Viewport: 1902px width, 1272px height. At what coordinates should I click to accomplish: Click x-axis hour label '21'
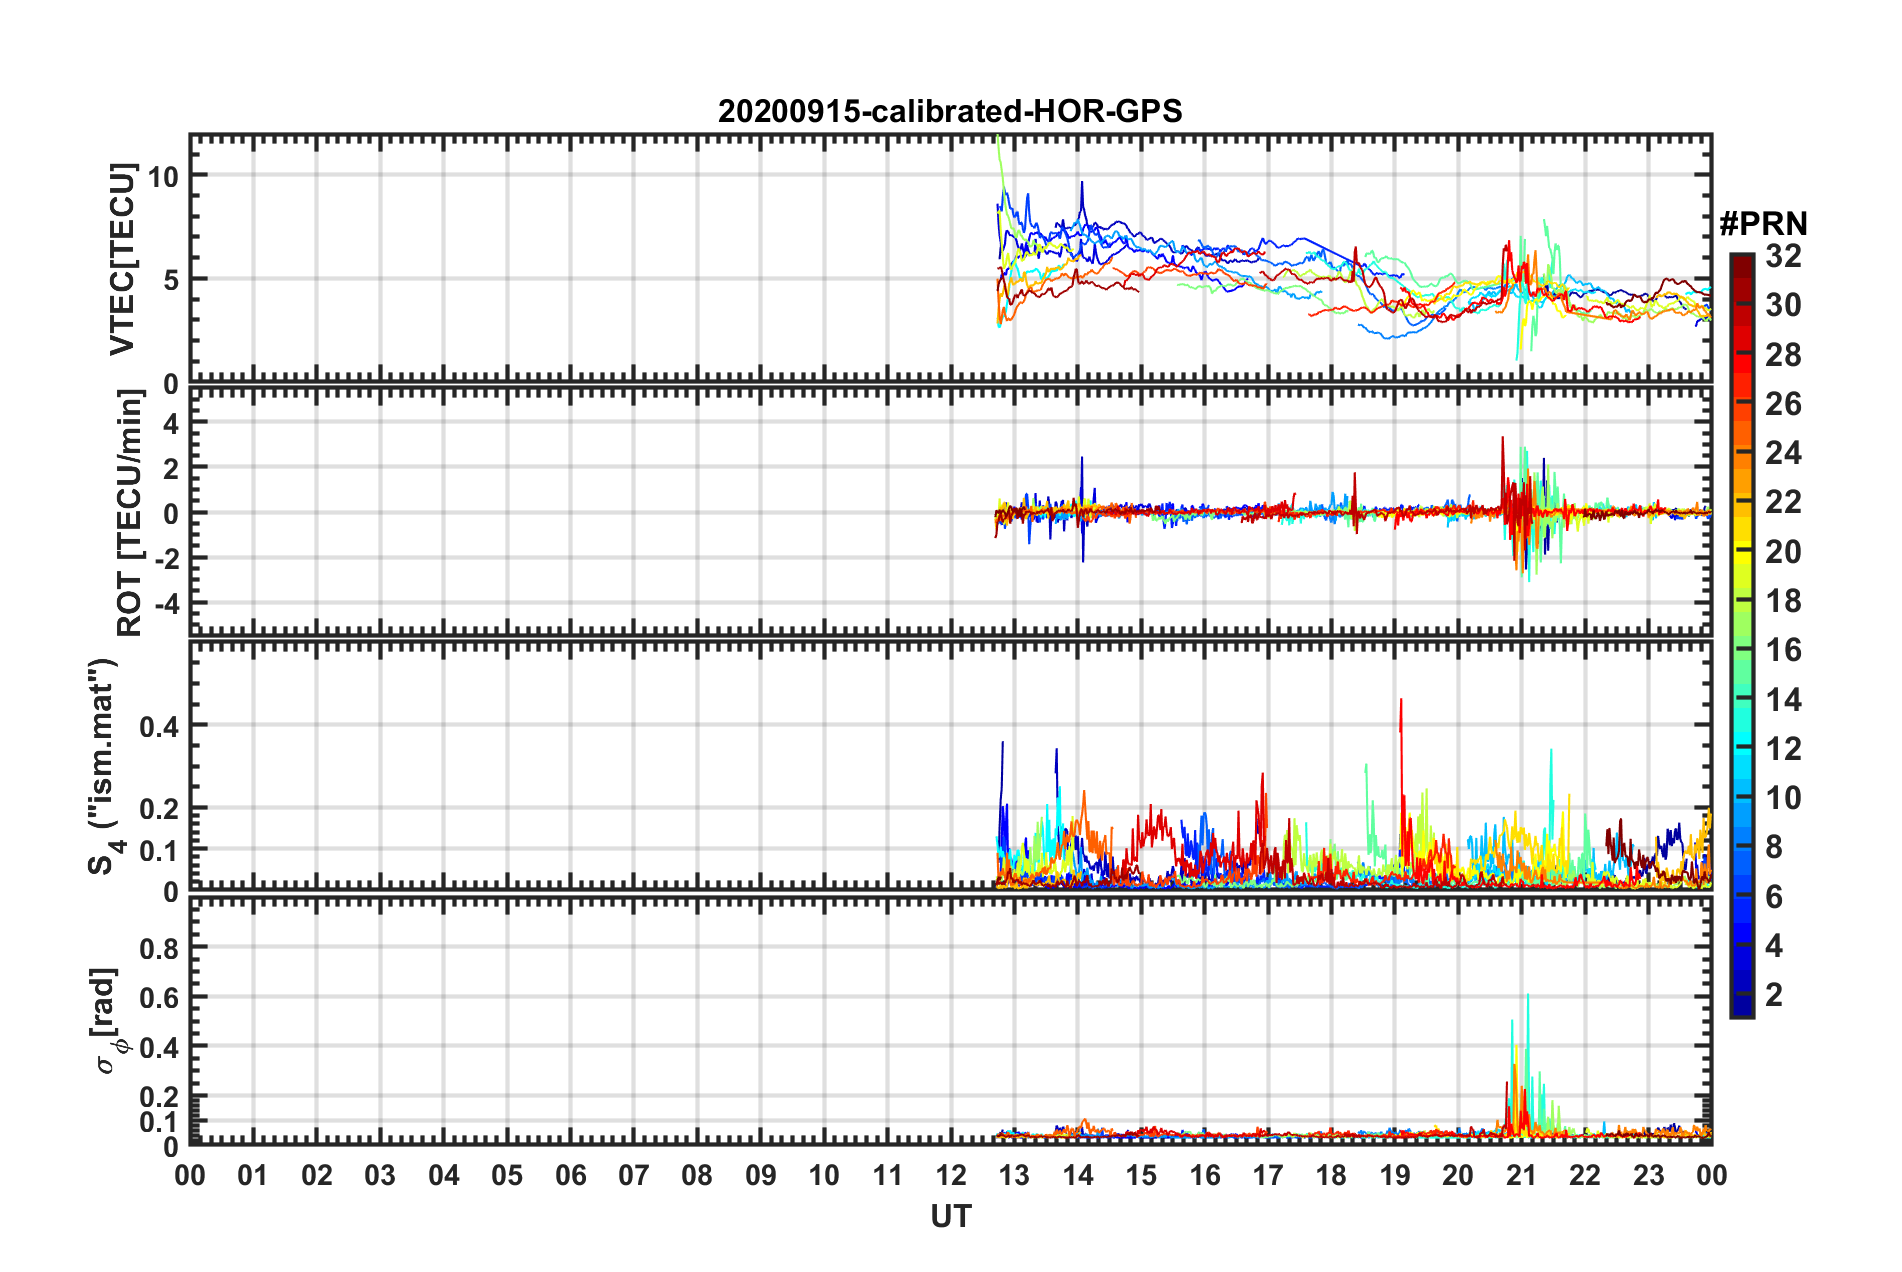coord(1521,1175)
